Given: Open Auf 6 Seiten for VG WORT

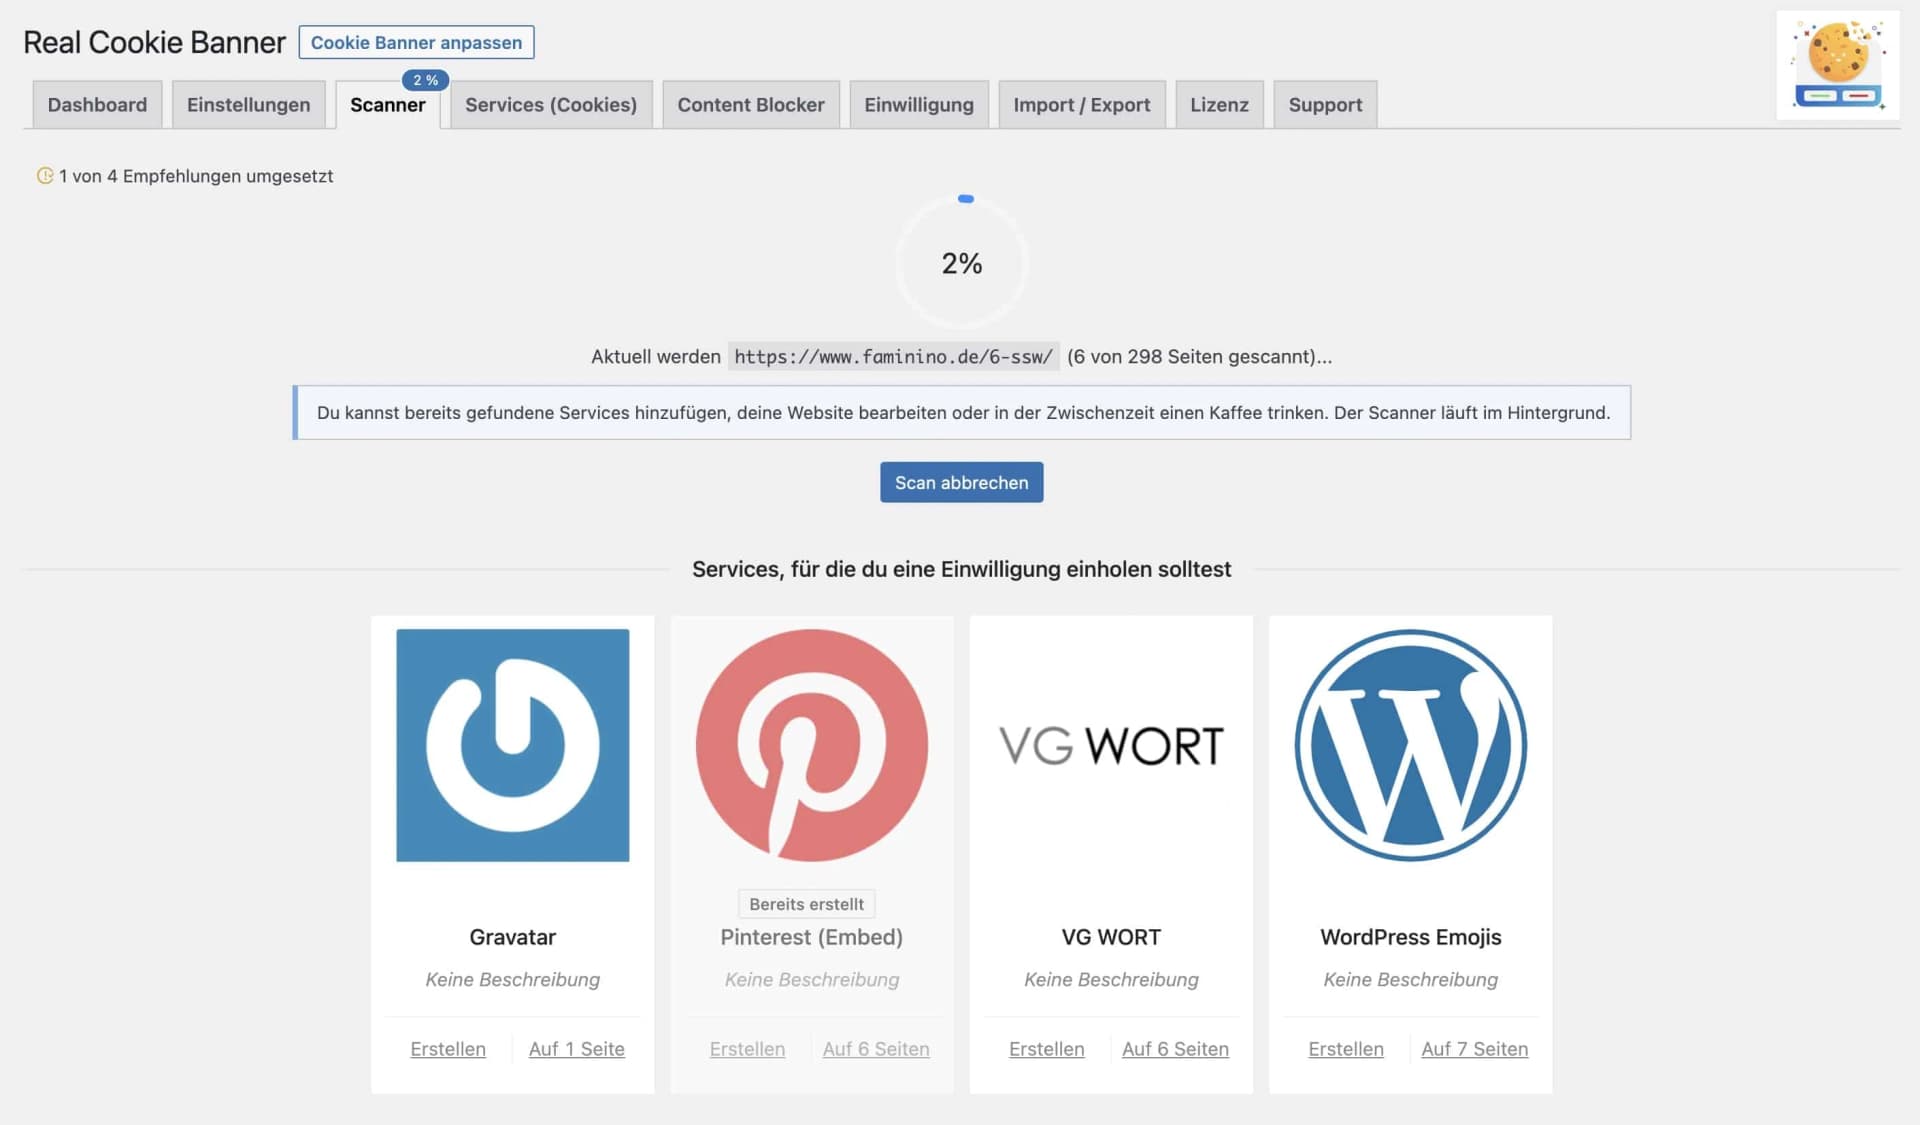Looking at the screenshot, I should pyautogui.click(x=1175, y=1049).
